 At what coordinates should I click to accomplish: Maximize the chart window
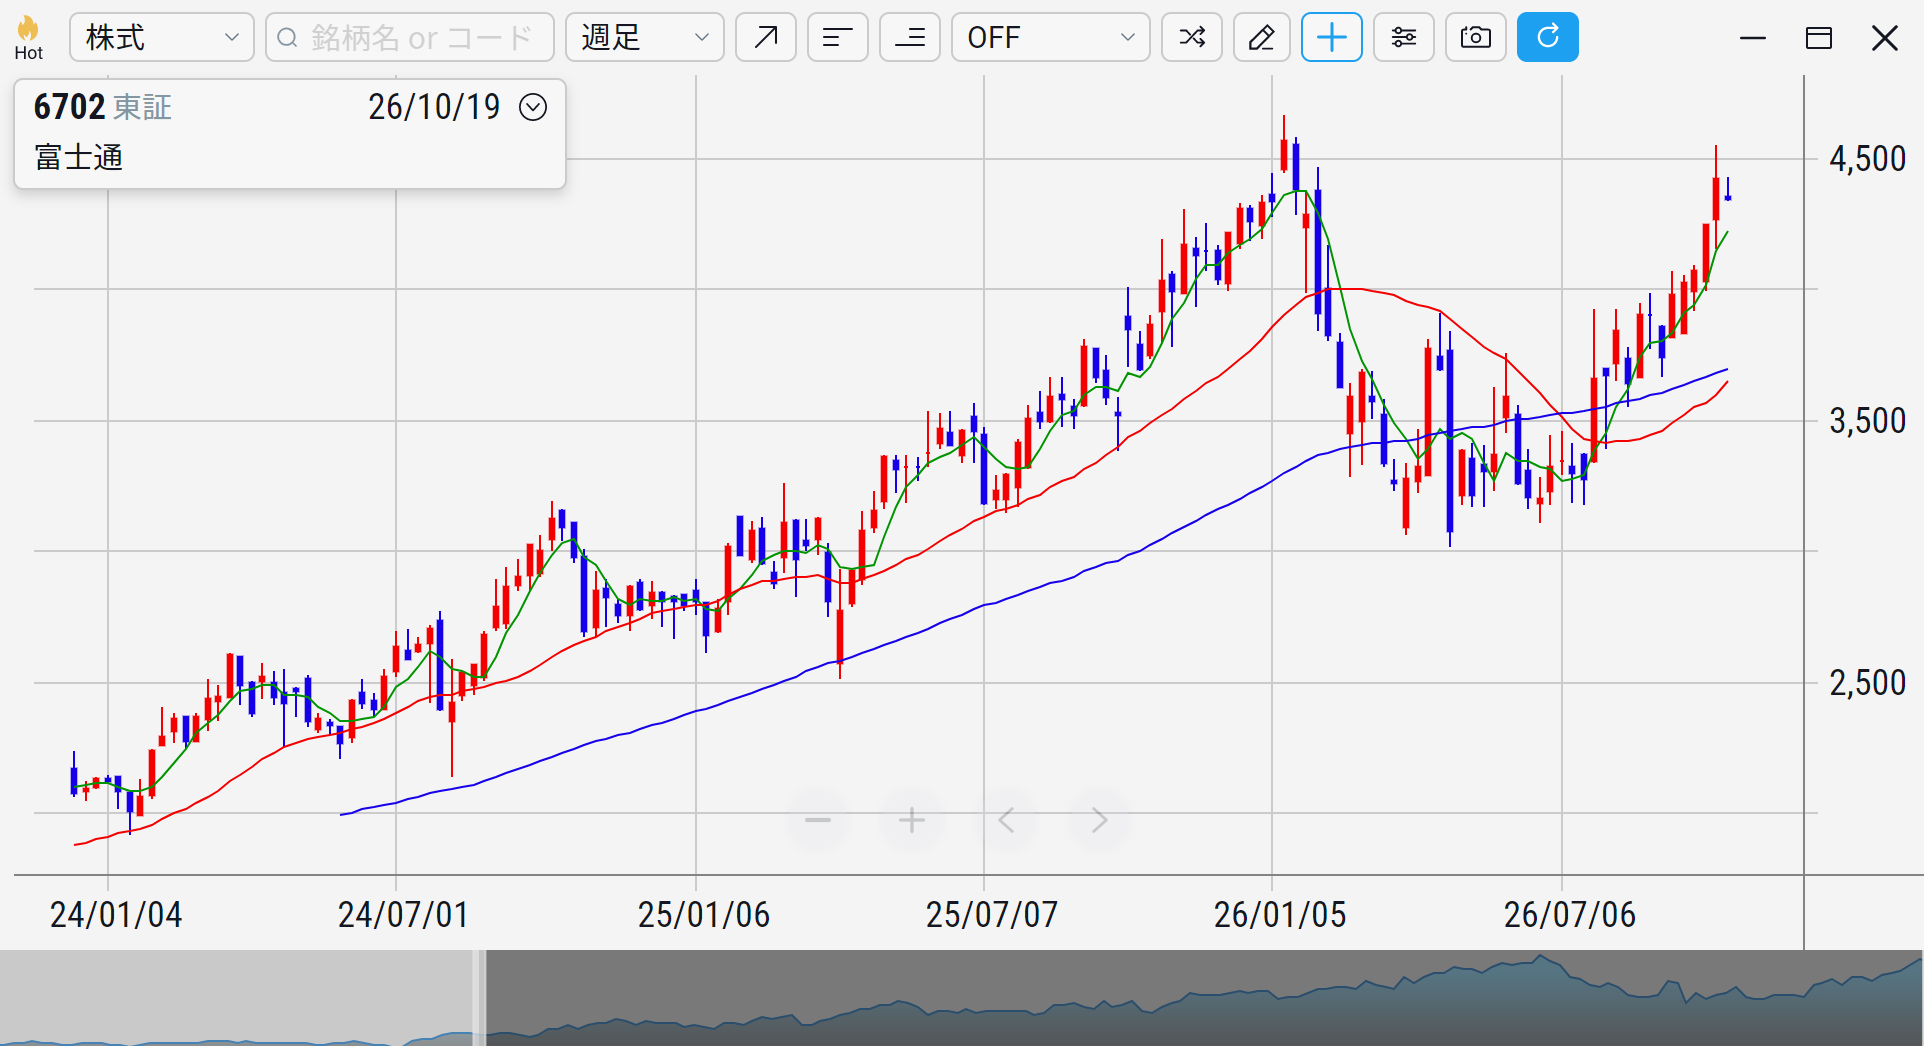pos(1819,38)
